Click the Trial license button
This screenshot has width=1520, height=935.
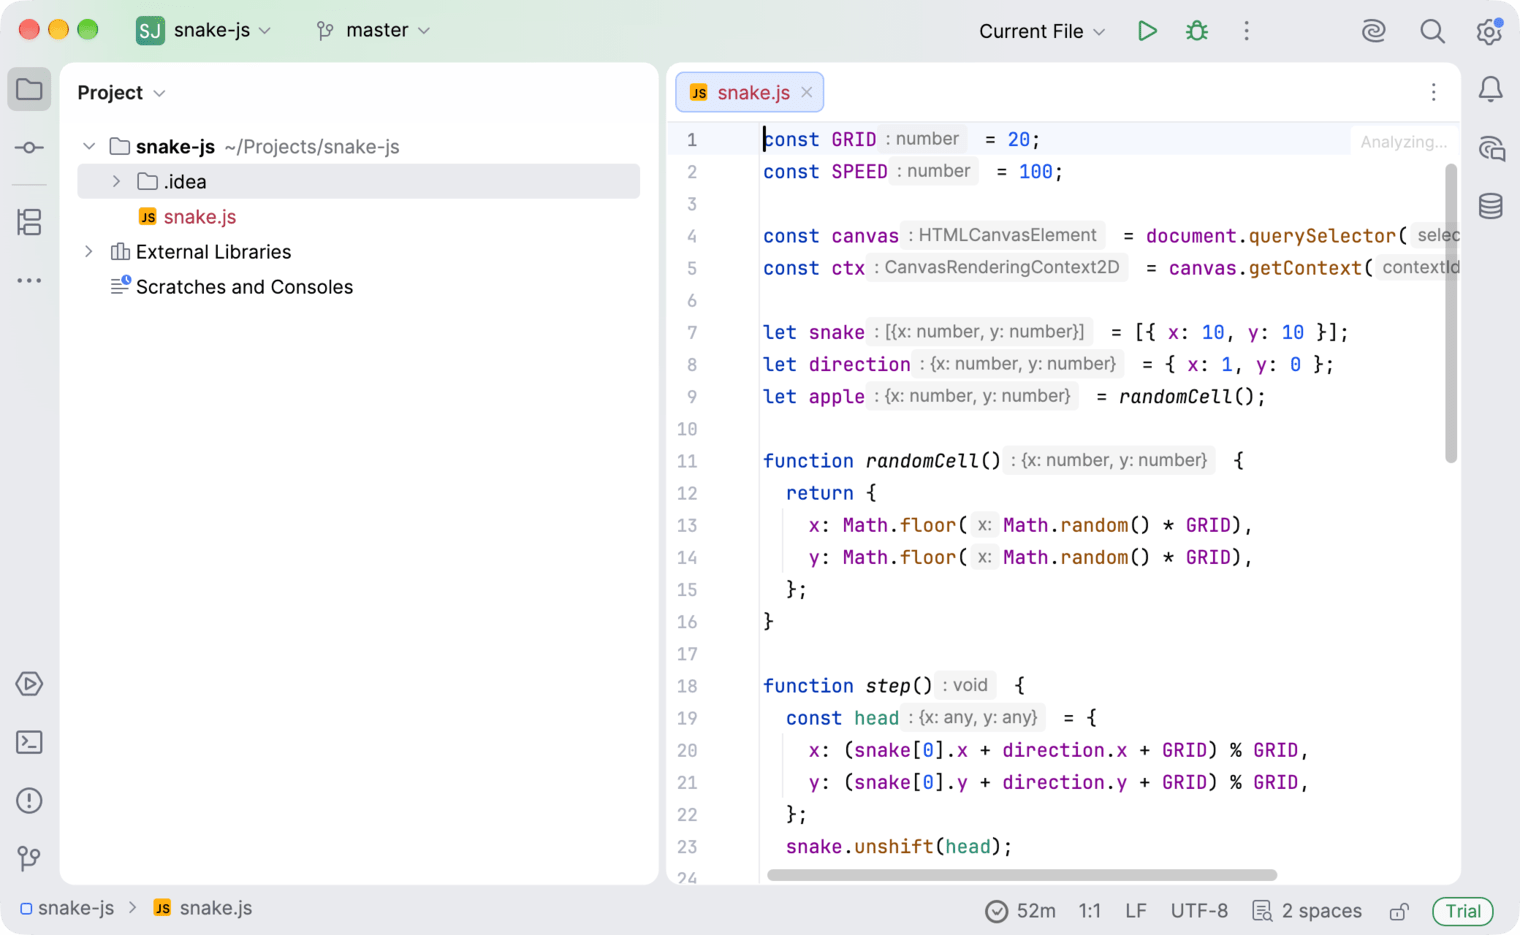(x=1462, y=911)
